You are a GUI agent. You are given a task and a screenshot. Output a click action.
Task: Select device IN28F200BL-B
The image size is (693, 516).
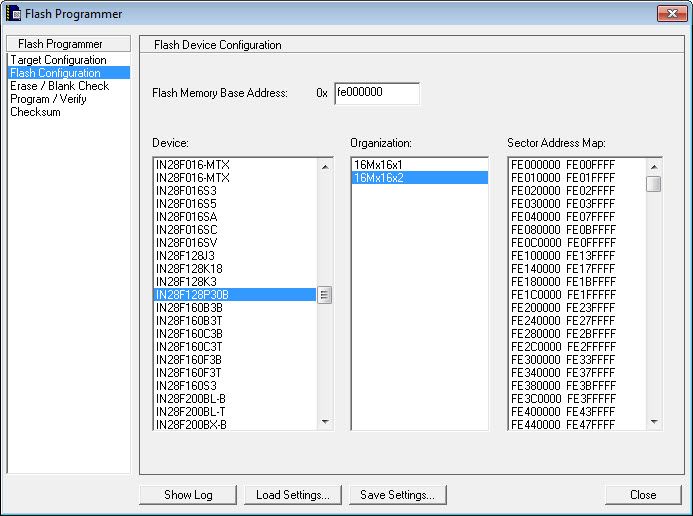point(235,398)
